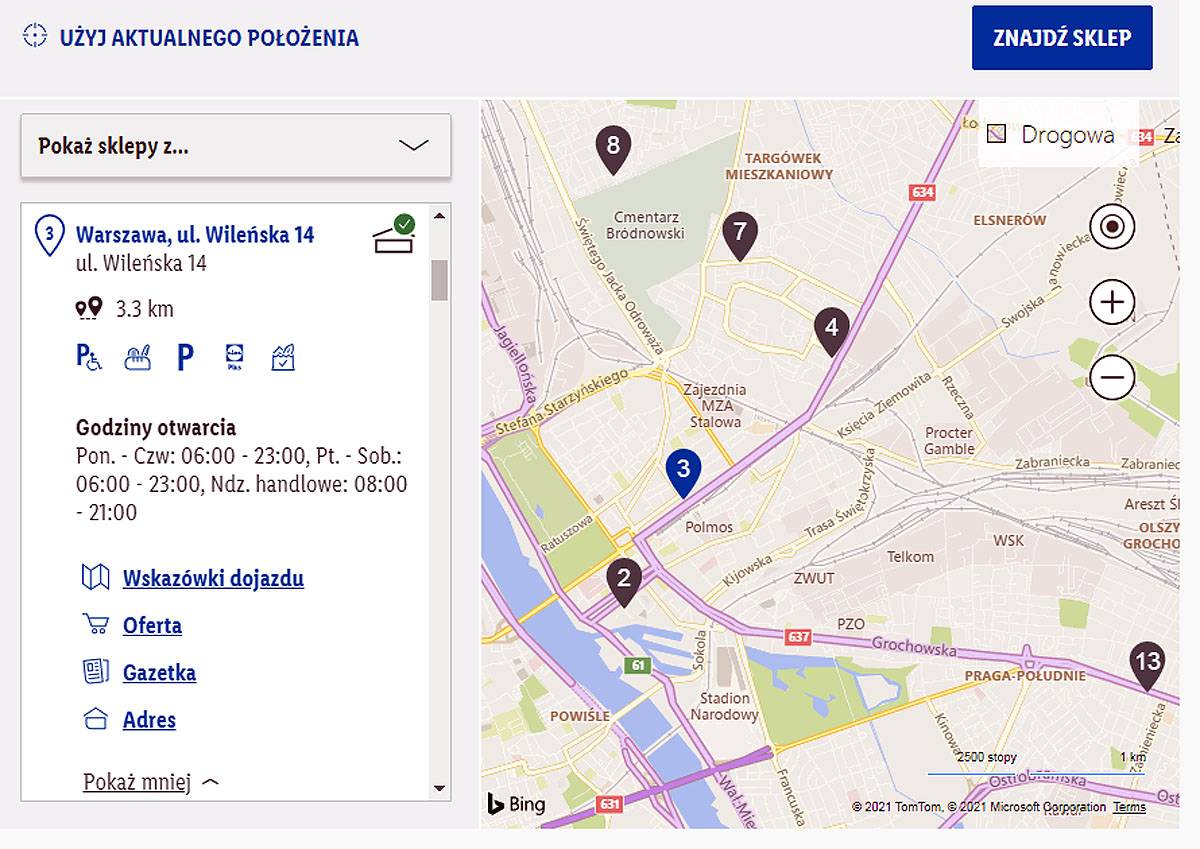Viewport: 1200px width, 849px height.
Task: Open the map 'Terms' link
Action: coord(1129,807)
